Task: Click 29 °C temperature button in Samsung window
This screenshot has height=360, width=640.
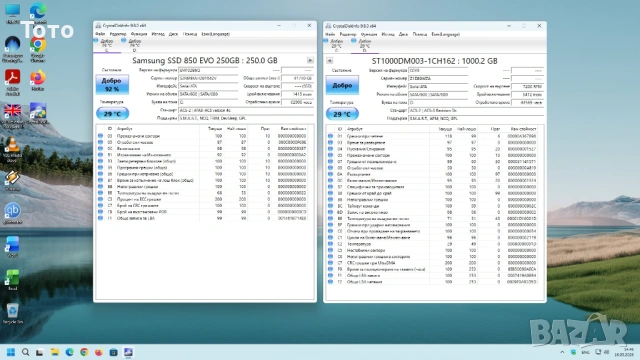Action: (x=112, y=113)
